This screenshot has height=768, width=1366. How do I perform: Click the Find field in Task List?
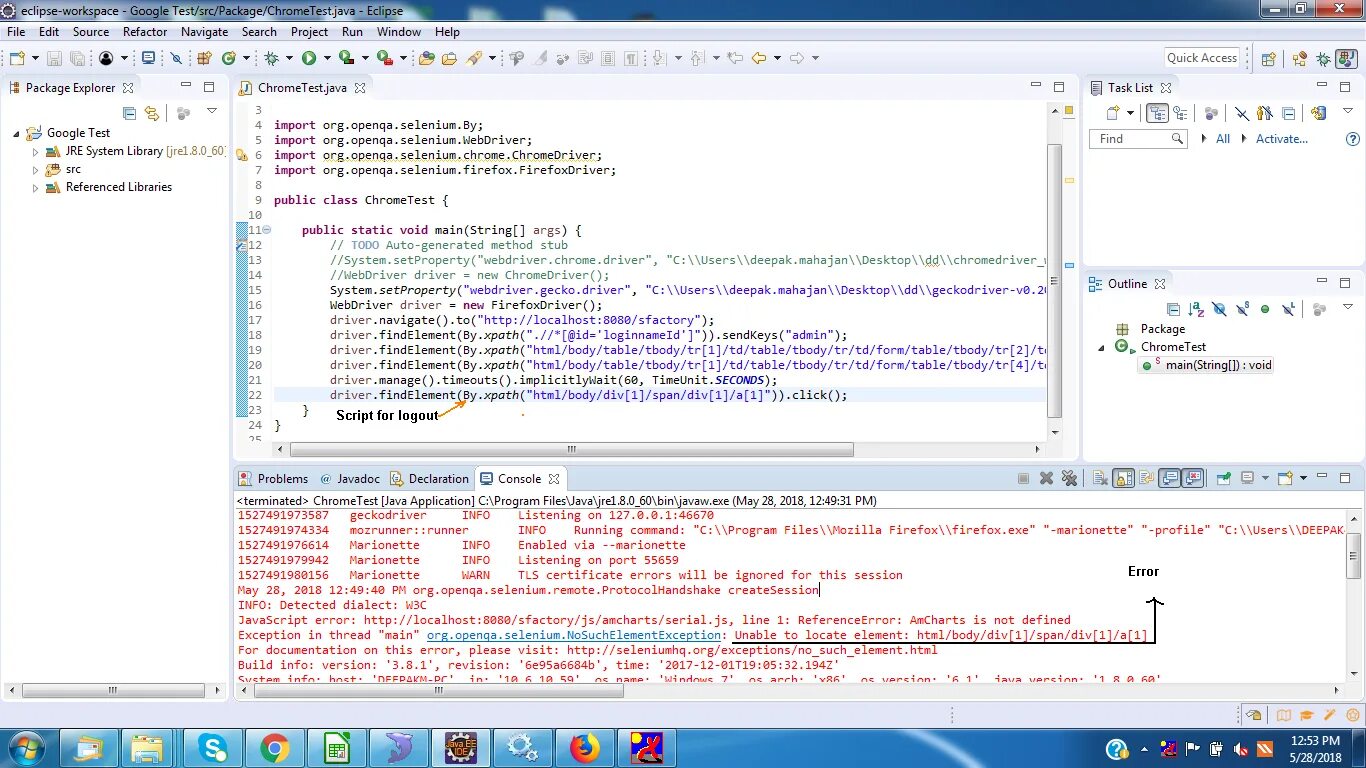pos(1137,139)
